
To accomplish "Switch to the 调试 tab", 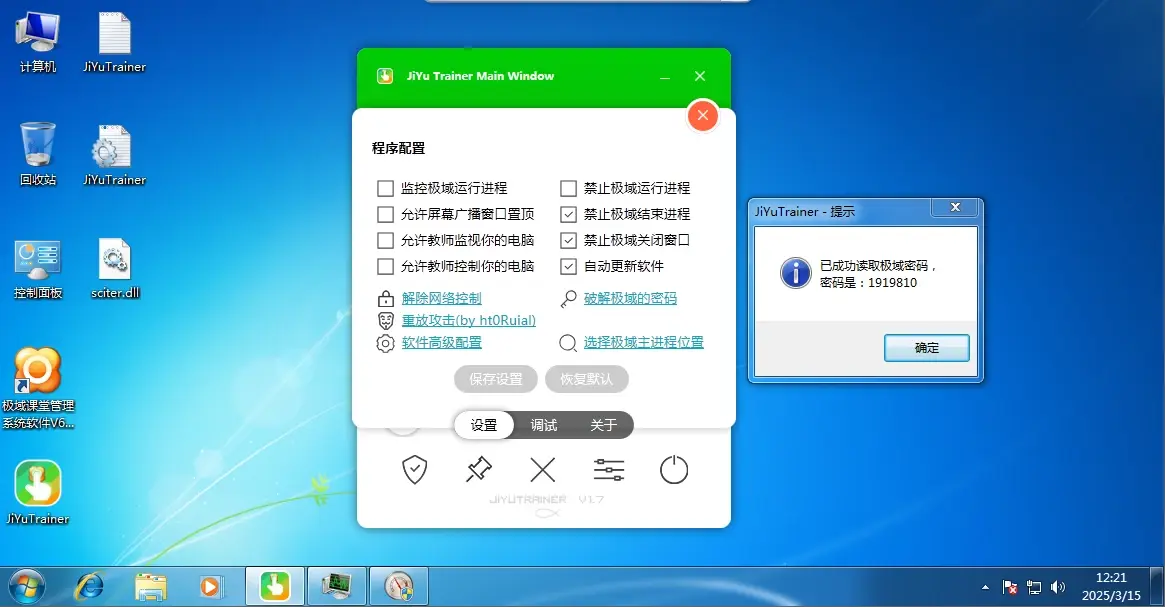I will (x=544, y=425).
